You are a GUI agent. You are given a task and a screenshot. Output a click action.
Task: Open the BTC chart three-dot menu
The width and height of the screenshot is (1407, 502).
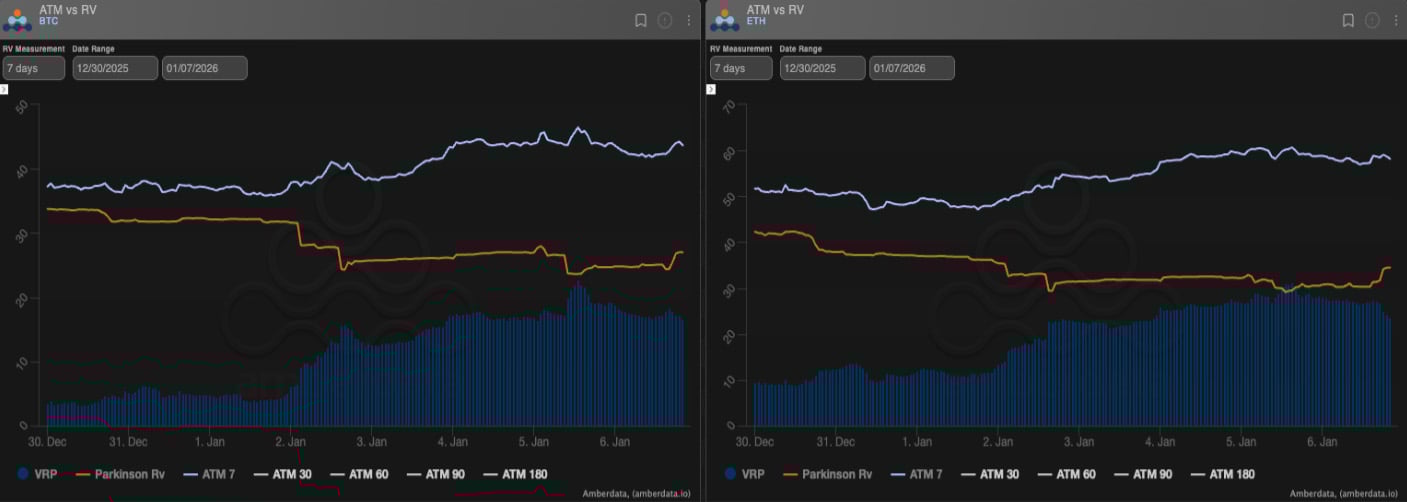point(689,20)
